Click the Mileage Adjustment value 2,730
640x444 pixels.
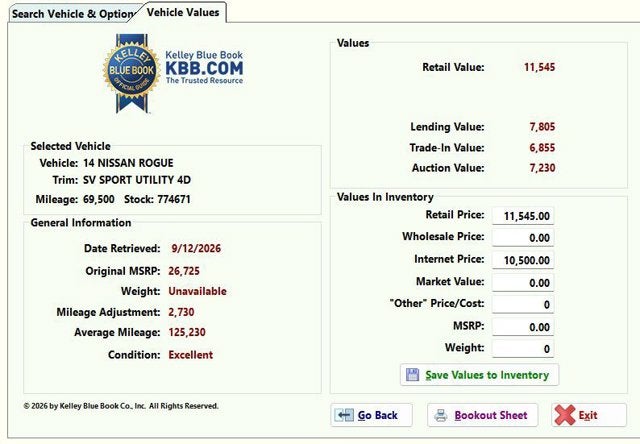pyautogui.click(x=181, y=312)
